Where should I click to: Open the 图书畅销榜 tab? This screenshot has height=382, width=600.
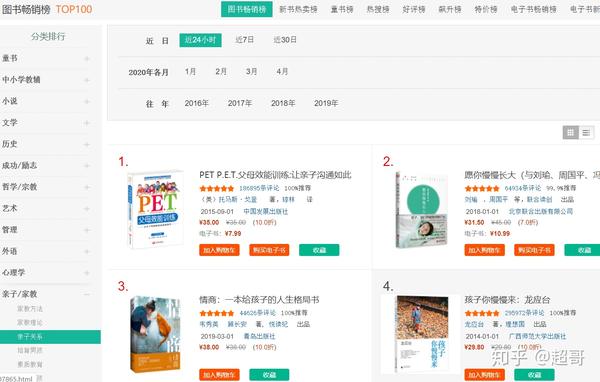(247, 9)
